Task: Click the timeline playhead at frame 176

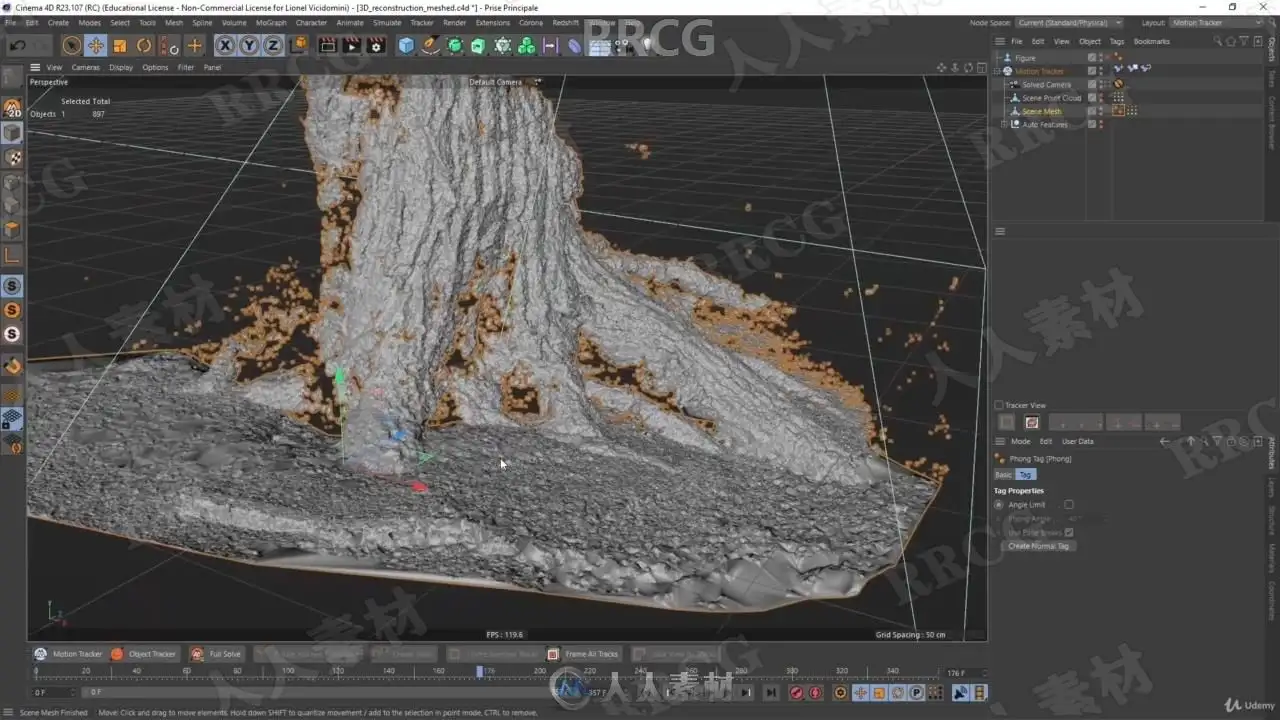Action: [x=481, y=671]
